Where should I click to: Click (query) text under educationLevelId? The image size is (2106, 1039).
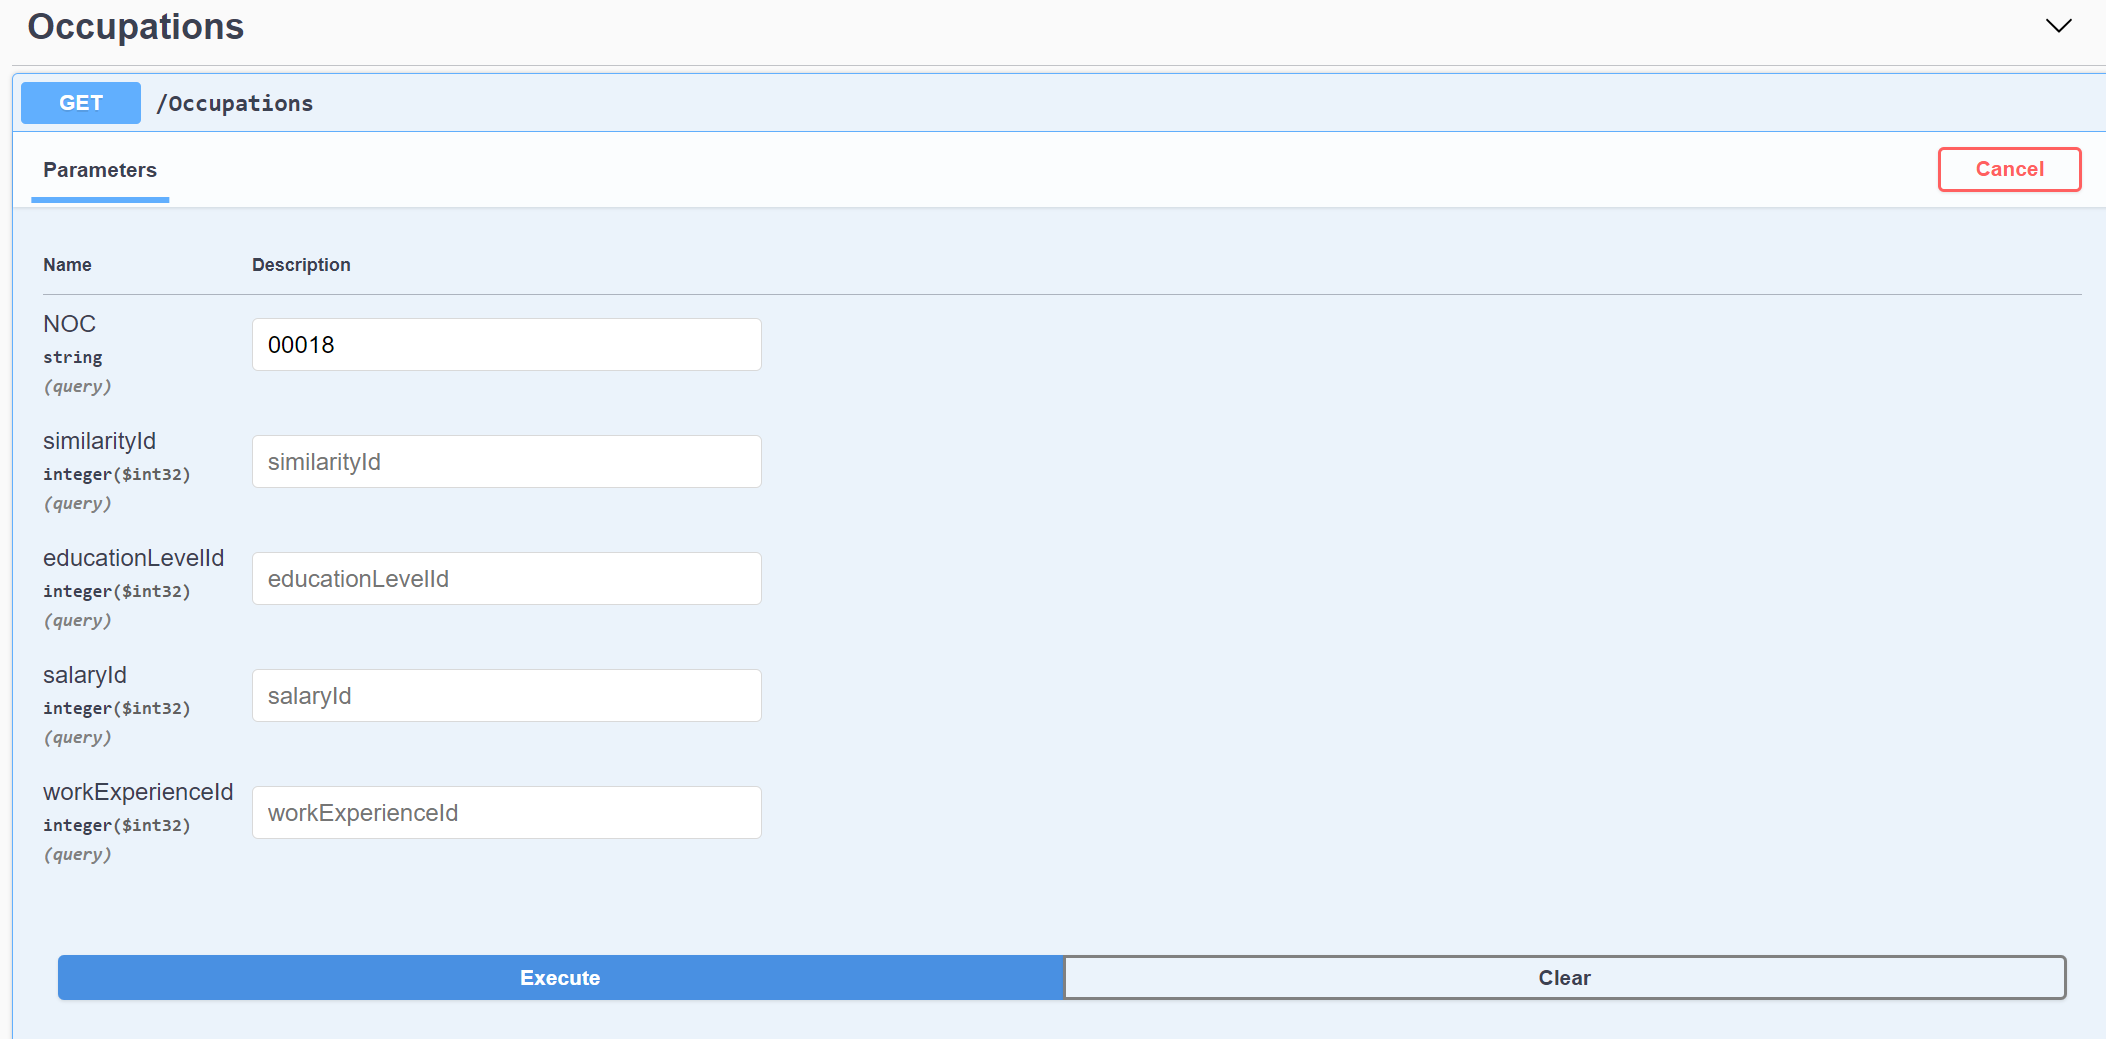tap(78, 620)
